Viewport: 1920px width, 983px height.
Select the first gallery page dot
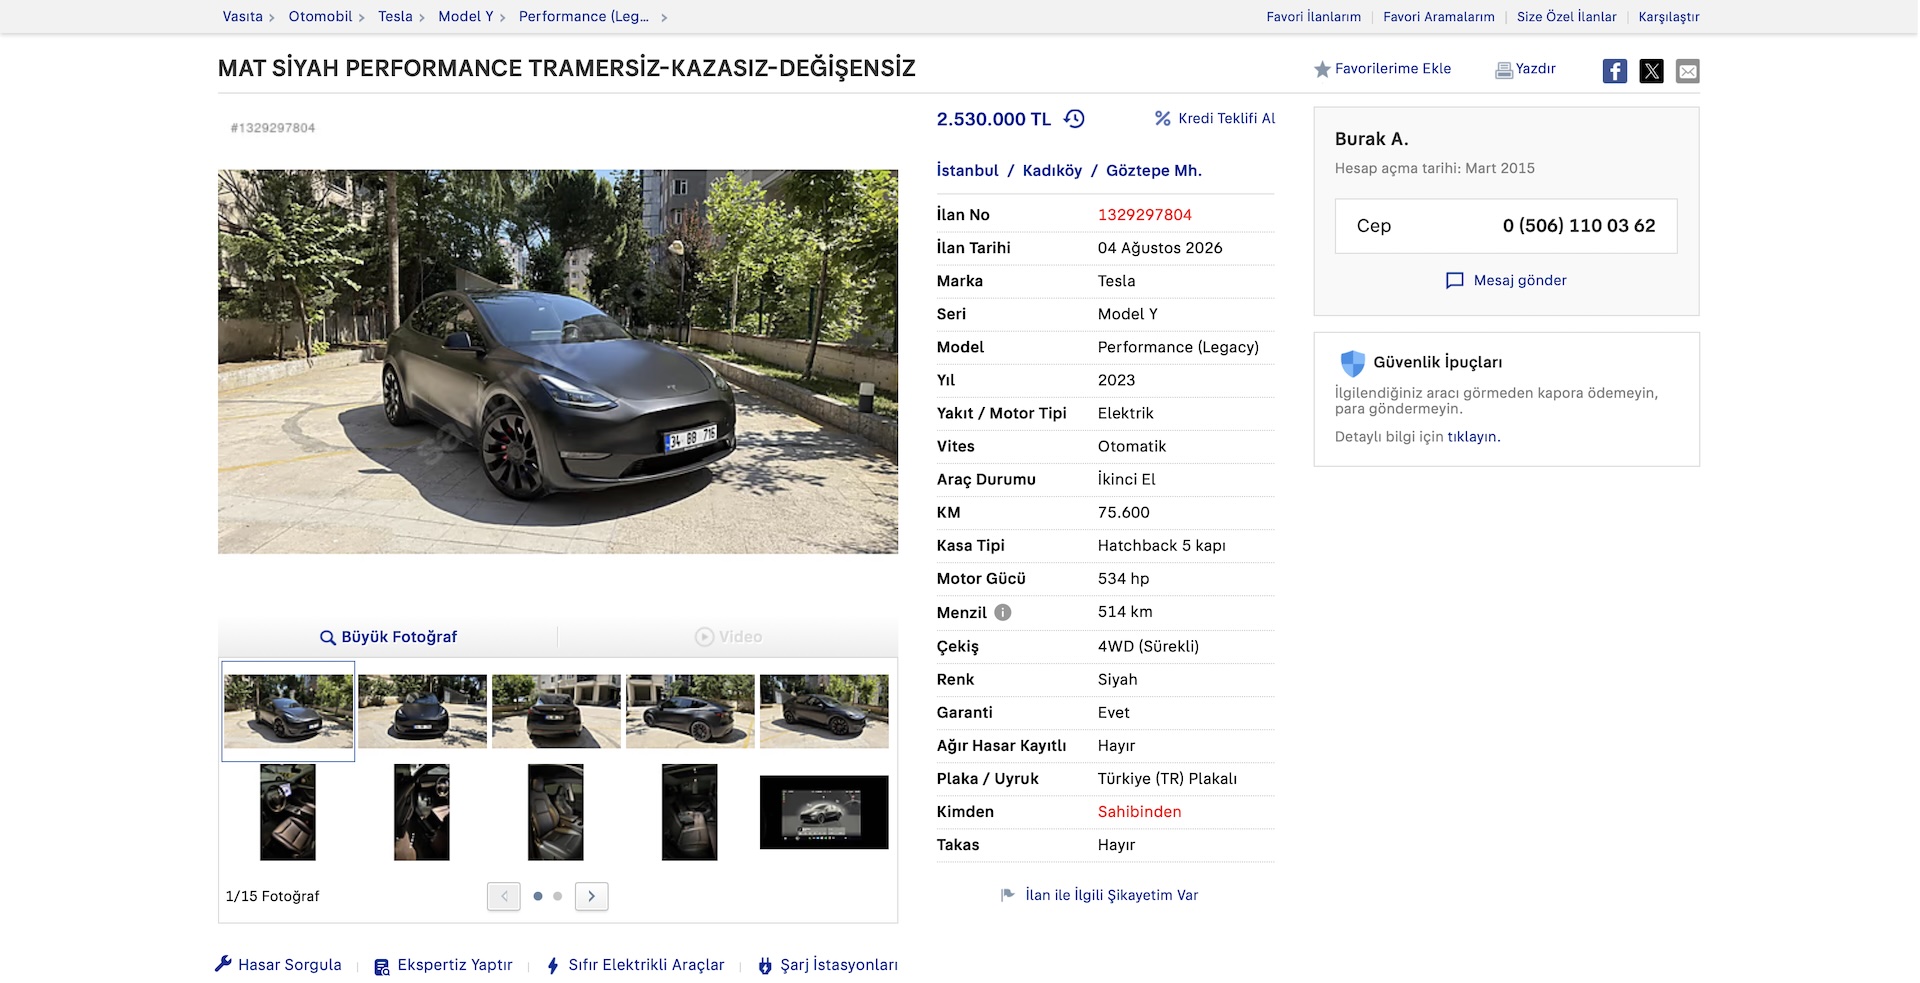538,896
